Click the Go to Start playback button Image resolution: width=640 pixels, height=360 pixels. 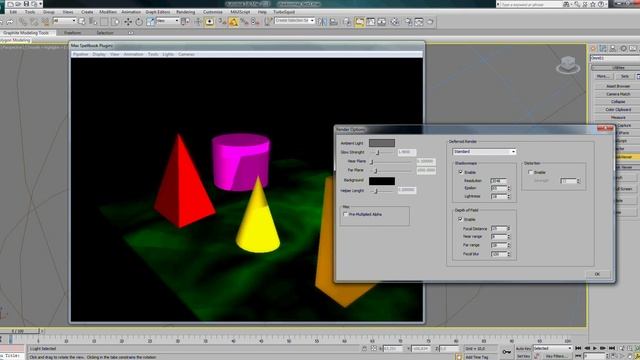(x=578, y=348)
